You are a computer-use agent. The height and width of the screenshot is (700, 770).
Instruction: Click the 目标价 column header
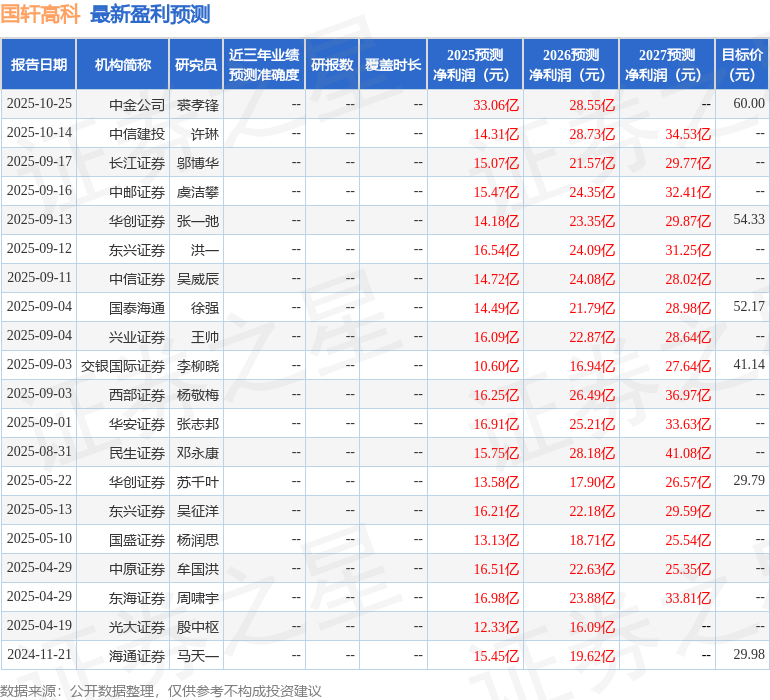pos(742,65)
